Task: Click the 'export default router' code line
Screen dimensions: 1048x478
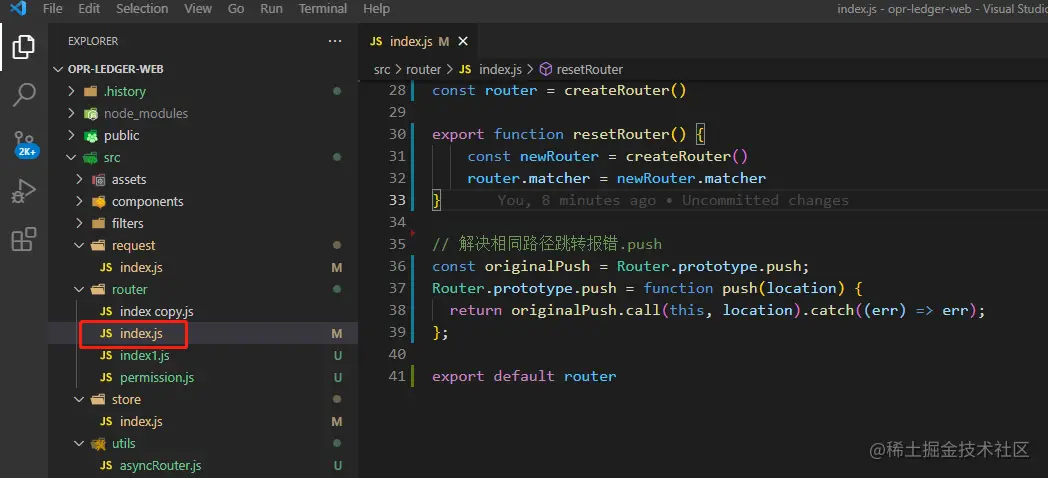Action: click(x=524, y=376)
